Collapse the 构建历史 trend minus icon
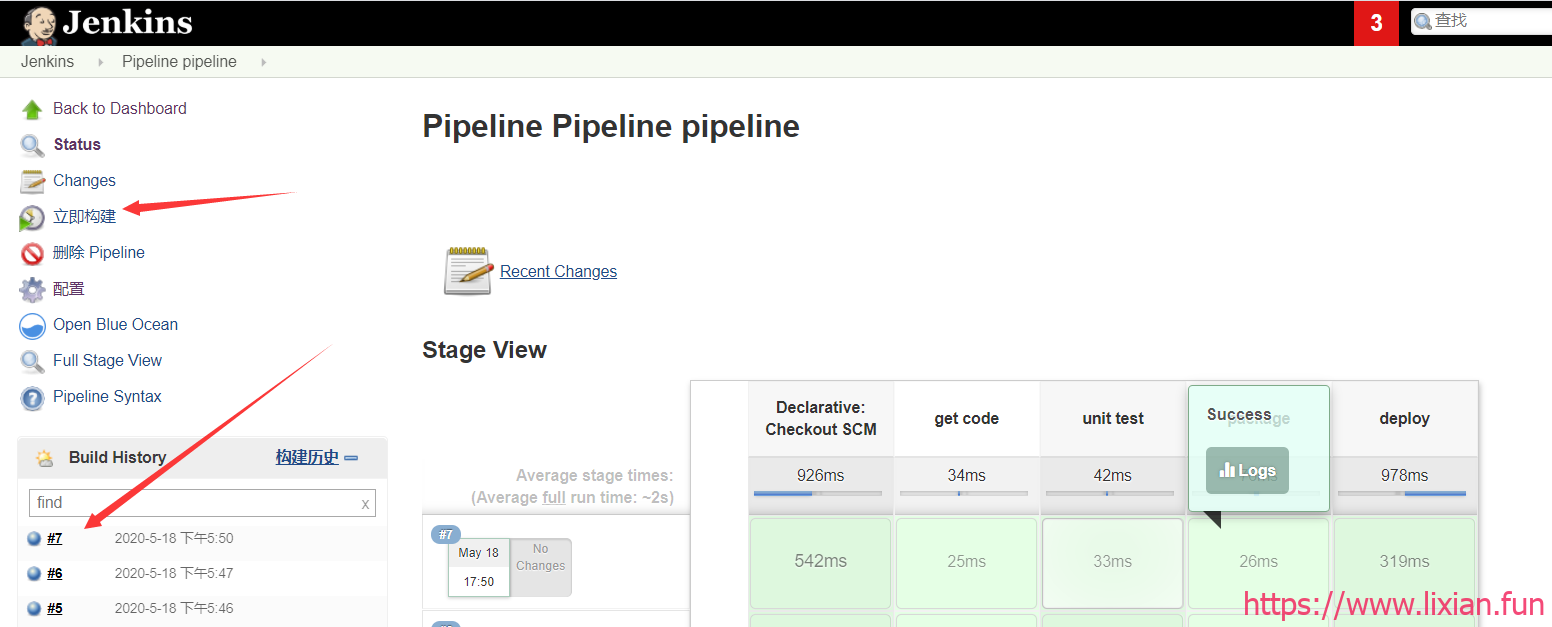The image size is (1552, 627). pyautogui.click(x=350, y=458)
